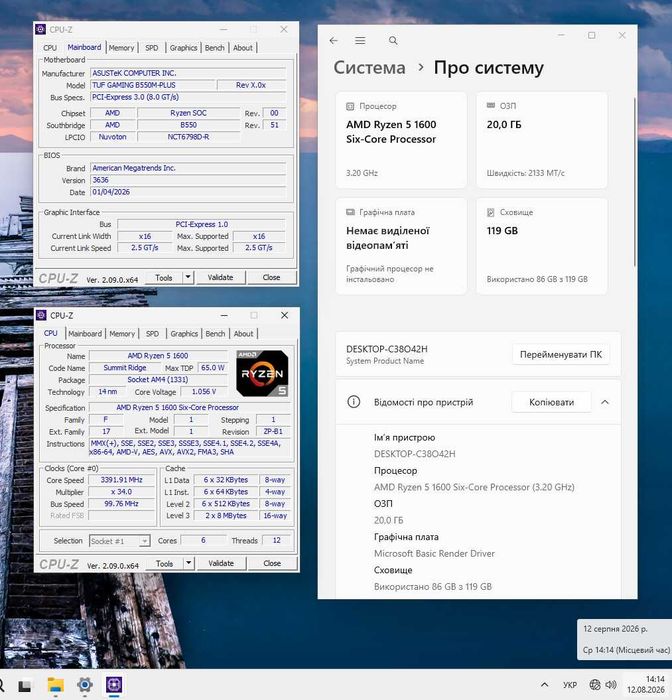This screenshot has width=672, height=700.
Task: Open the 'Сховище' 119 GB card
Action: tap(542, 246)
